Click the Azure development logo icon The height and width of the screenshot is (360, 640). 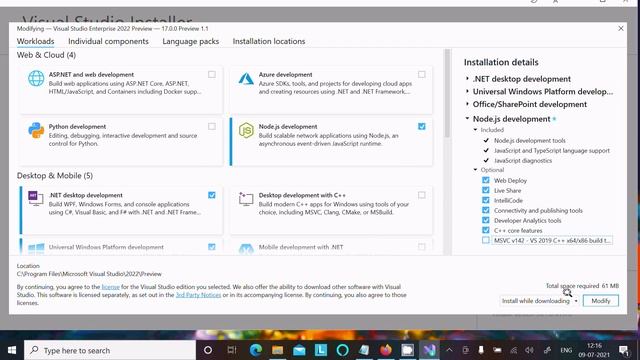tap(246, 78)
